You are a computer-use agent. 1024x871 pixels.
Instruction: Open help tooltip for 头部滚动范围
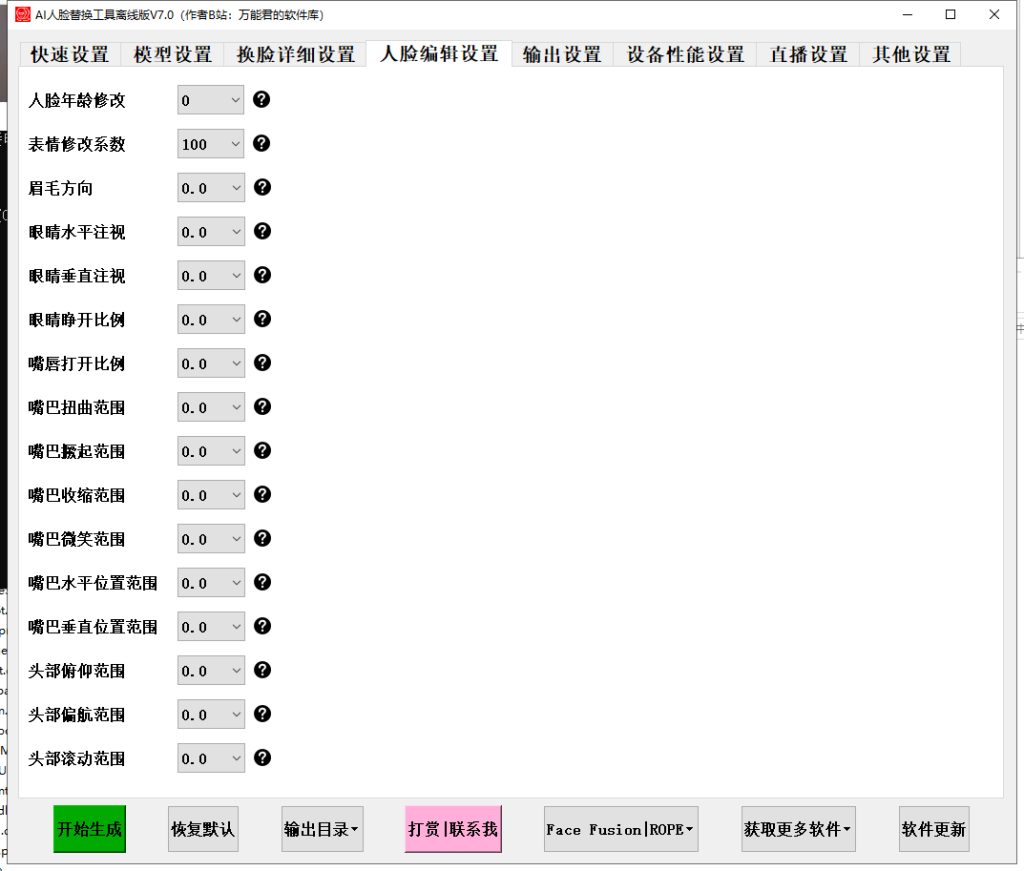[x=262, y=757]
